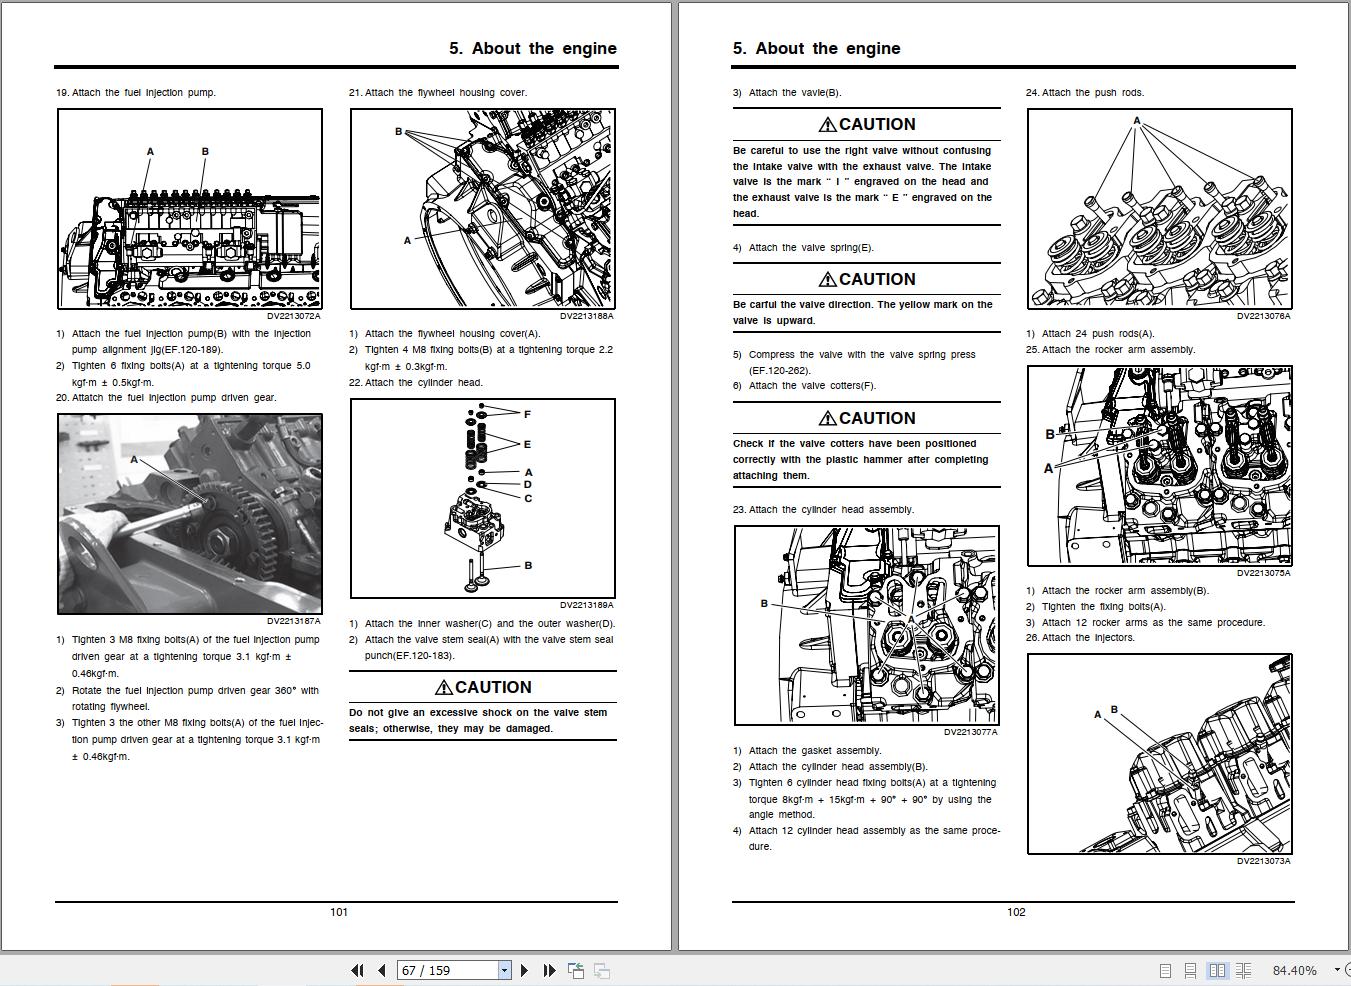Click step '24. Attach the push rods.'
This screenshot has height=986, width=1351.
(x=1085, y=93)
